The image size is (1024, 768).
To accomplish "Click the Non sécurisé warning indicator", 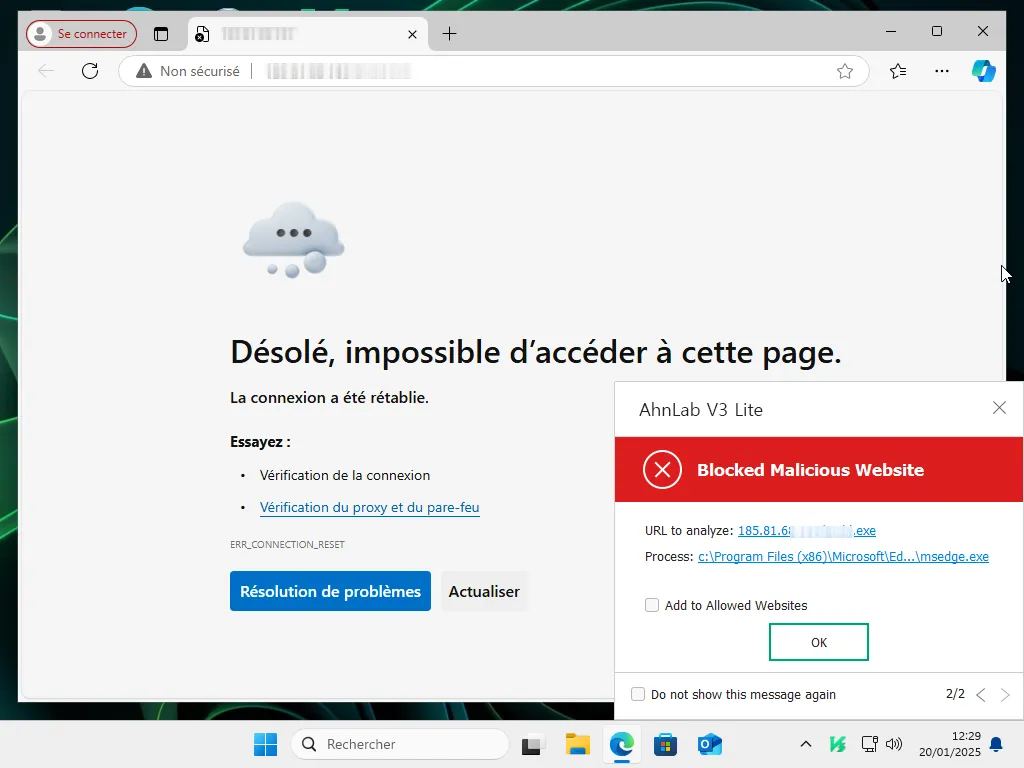I will tap(187, 71).
